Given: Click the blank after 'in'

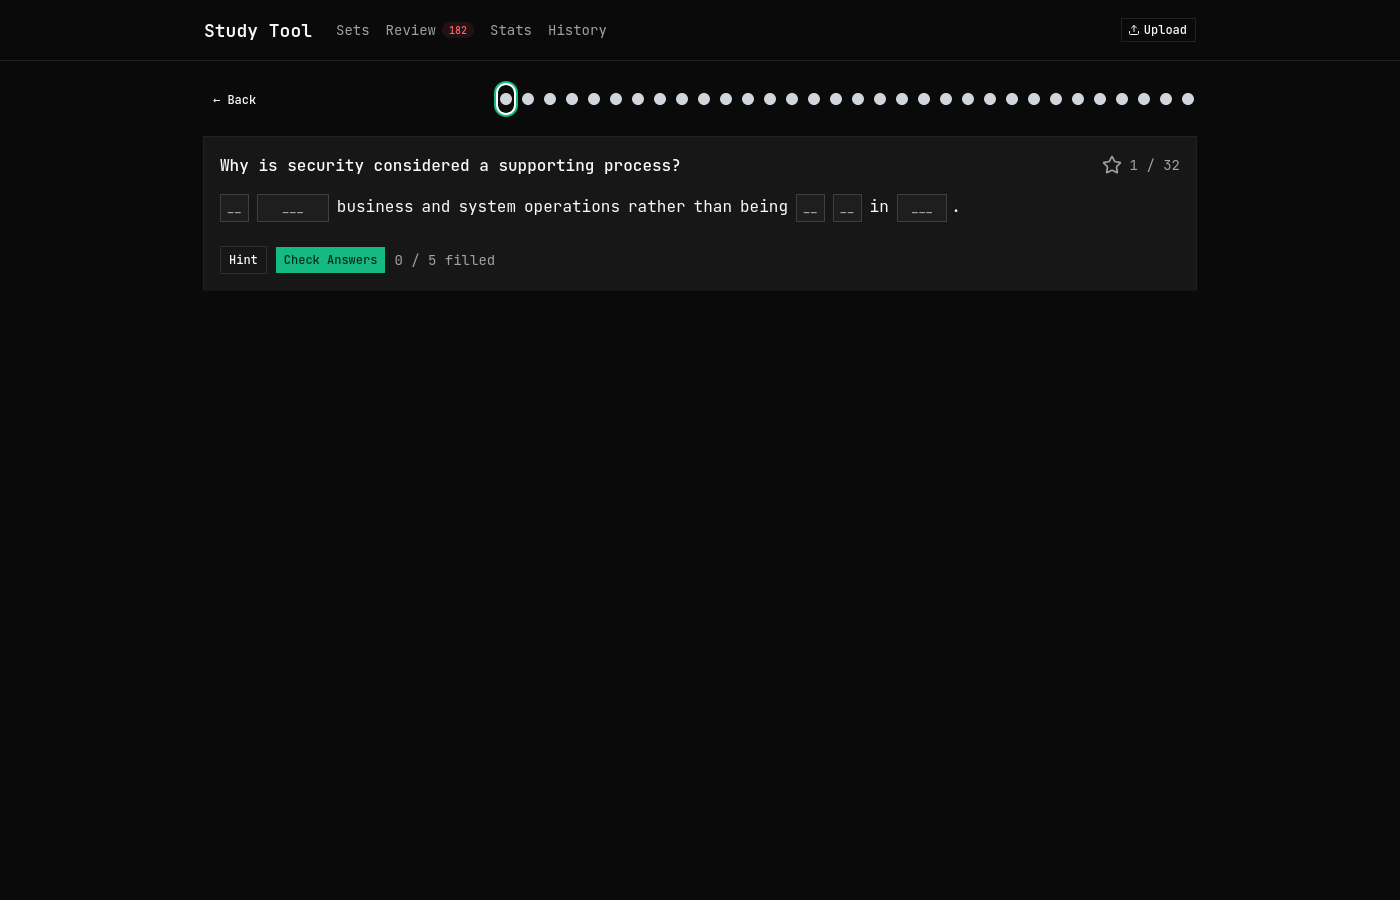Looking at the screenshot, I should pyautogui.click(x=922, y=208).
